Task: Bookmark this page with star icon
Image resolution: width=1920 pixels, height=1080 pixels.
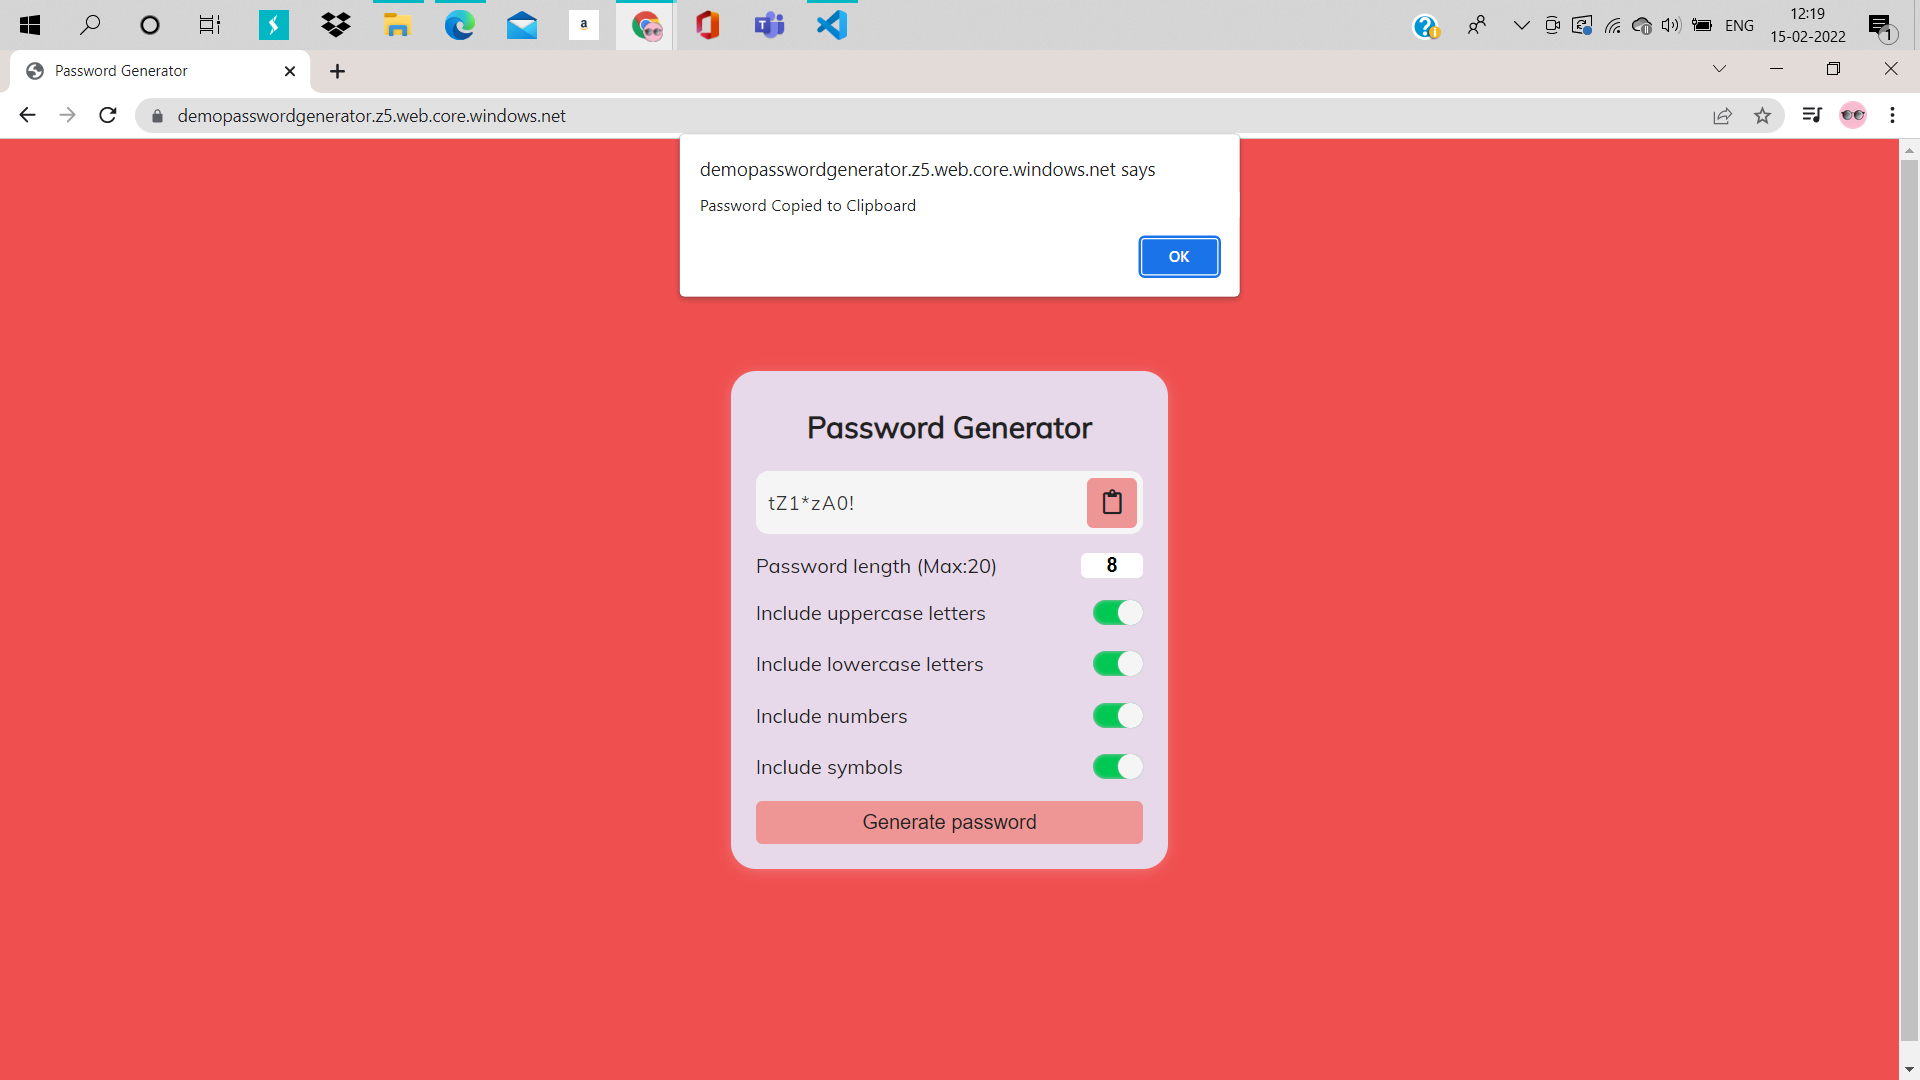Action: [1762, 116]
